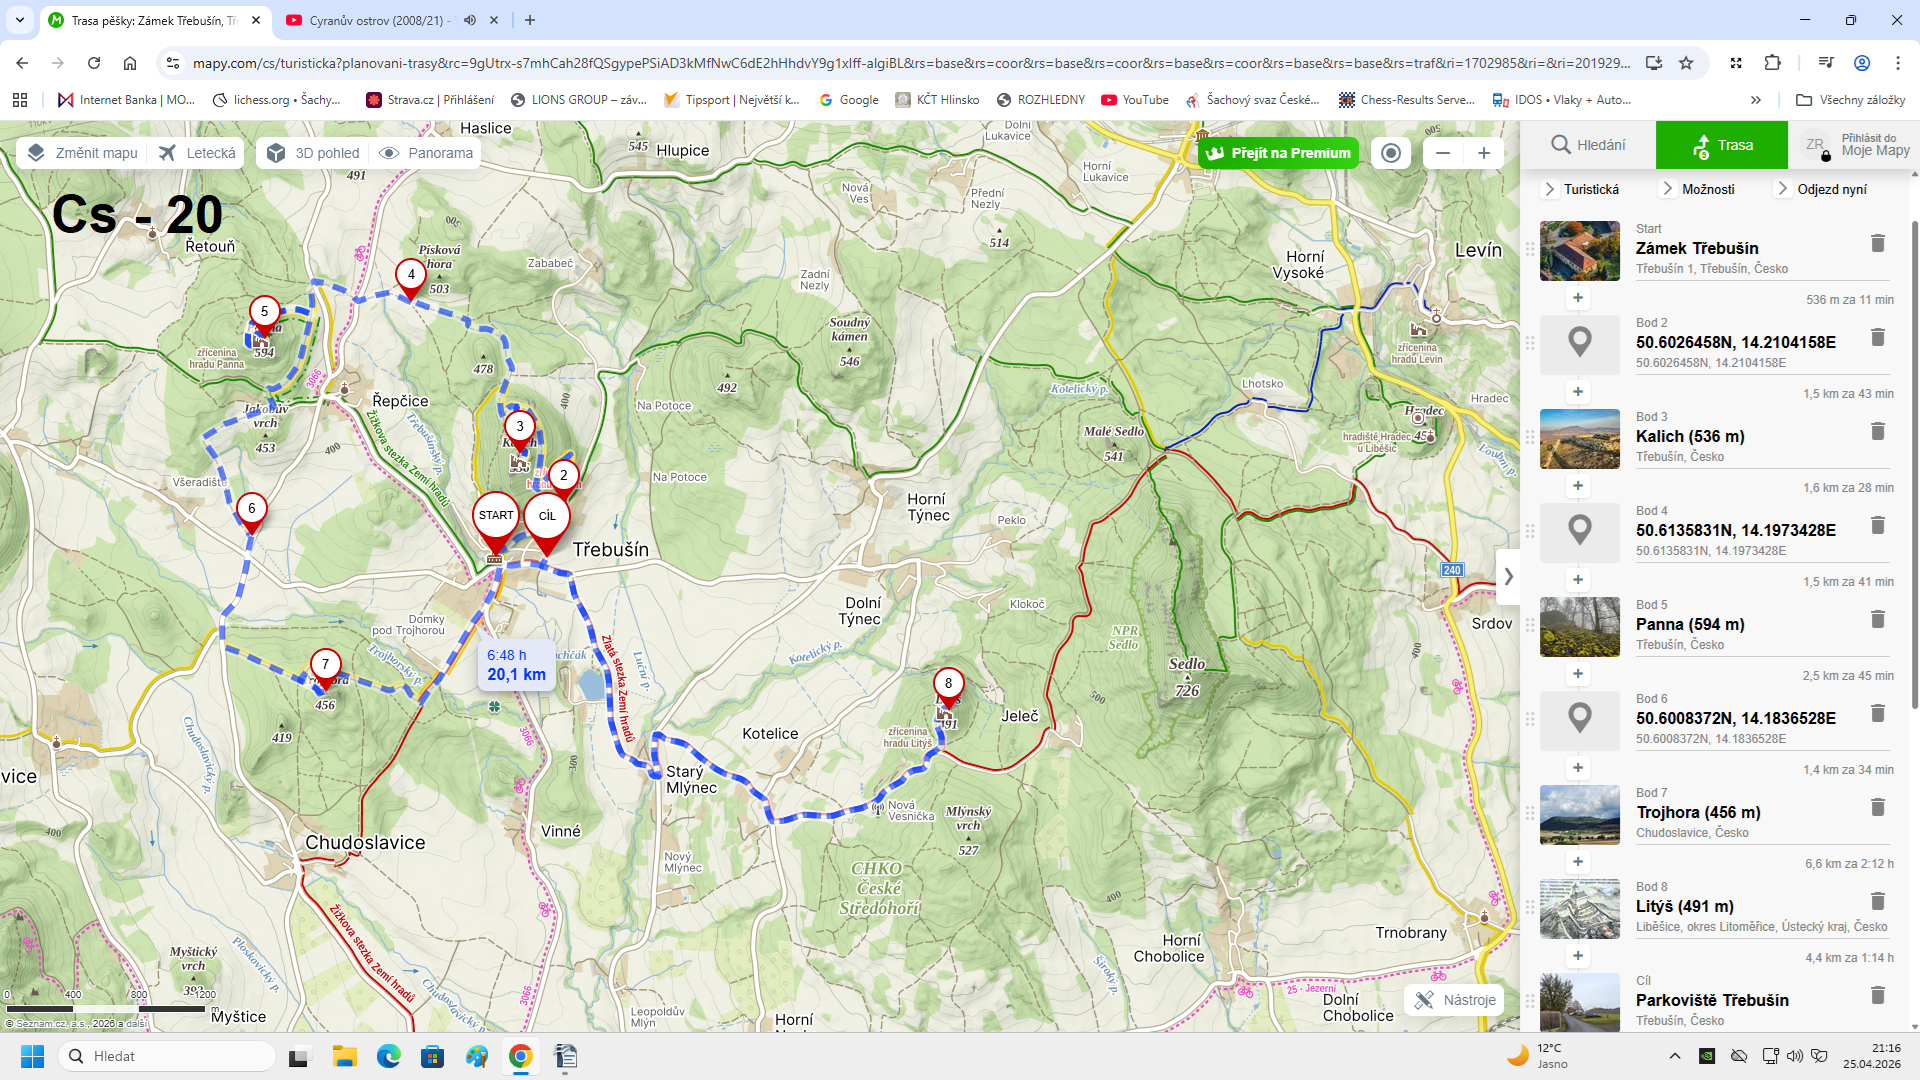Toggle the Panorama street view layer
1920x1080 pixels.
pos(426,153)
